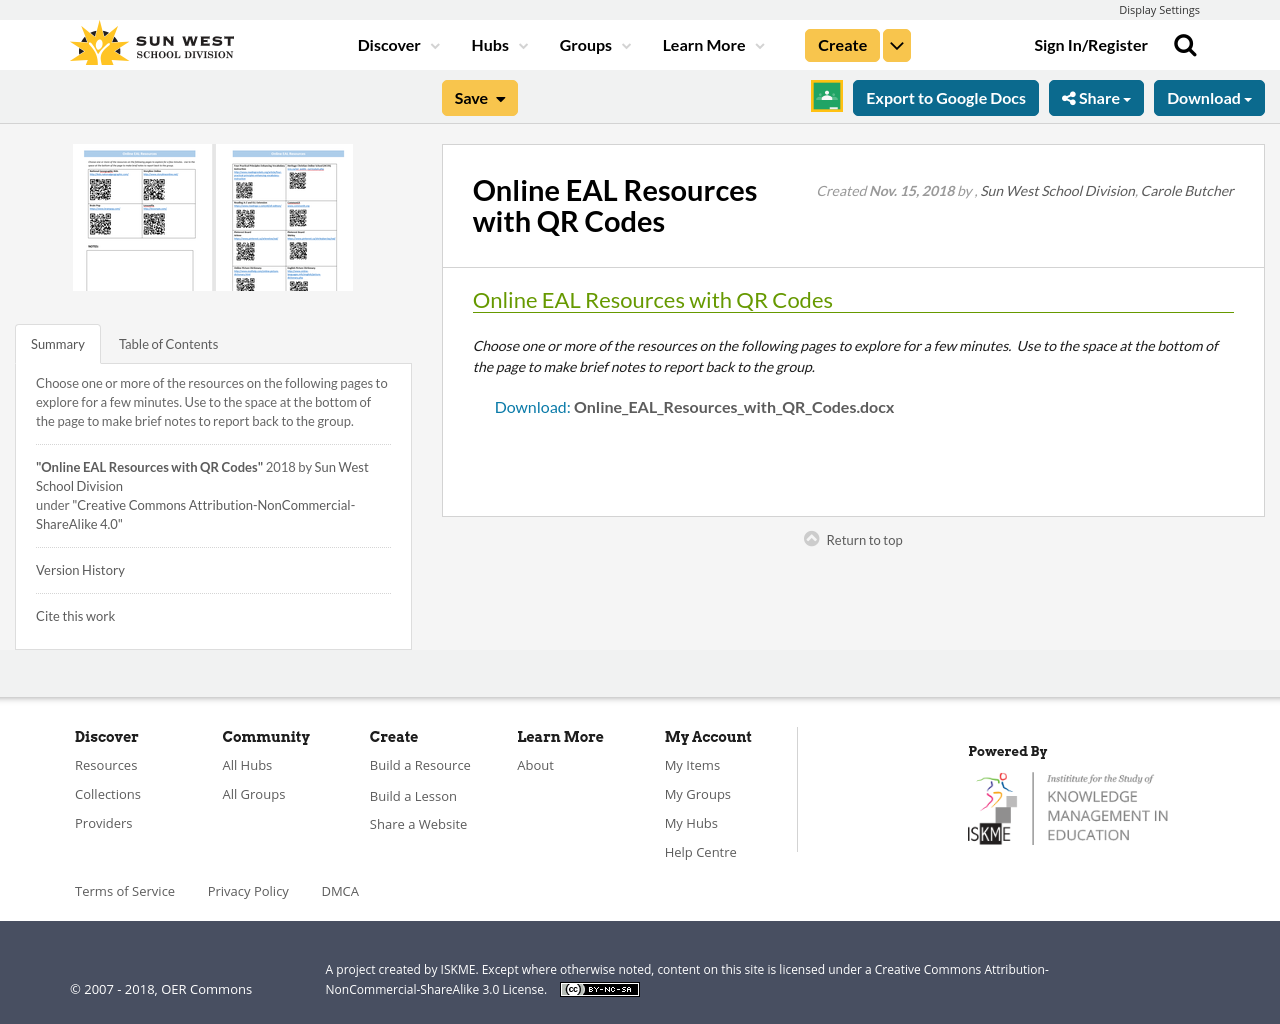
Task: Expand the Download dropdown
Action: pyautogui.click(x=1209, y=97)
